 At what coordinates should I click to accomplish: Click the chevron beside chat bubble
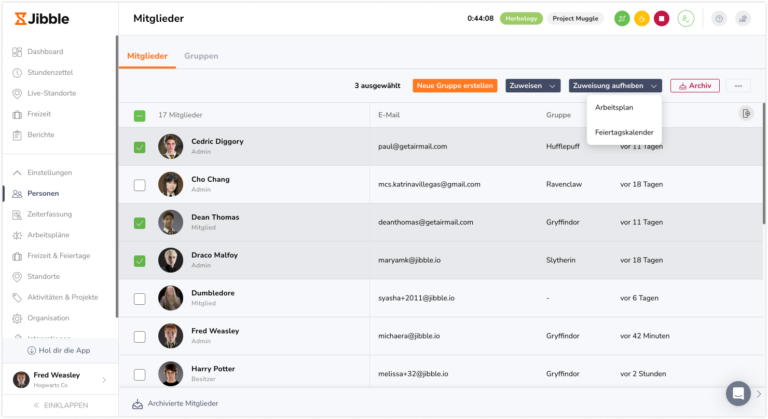click(759, 394)
